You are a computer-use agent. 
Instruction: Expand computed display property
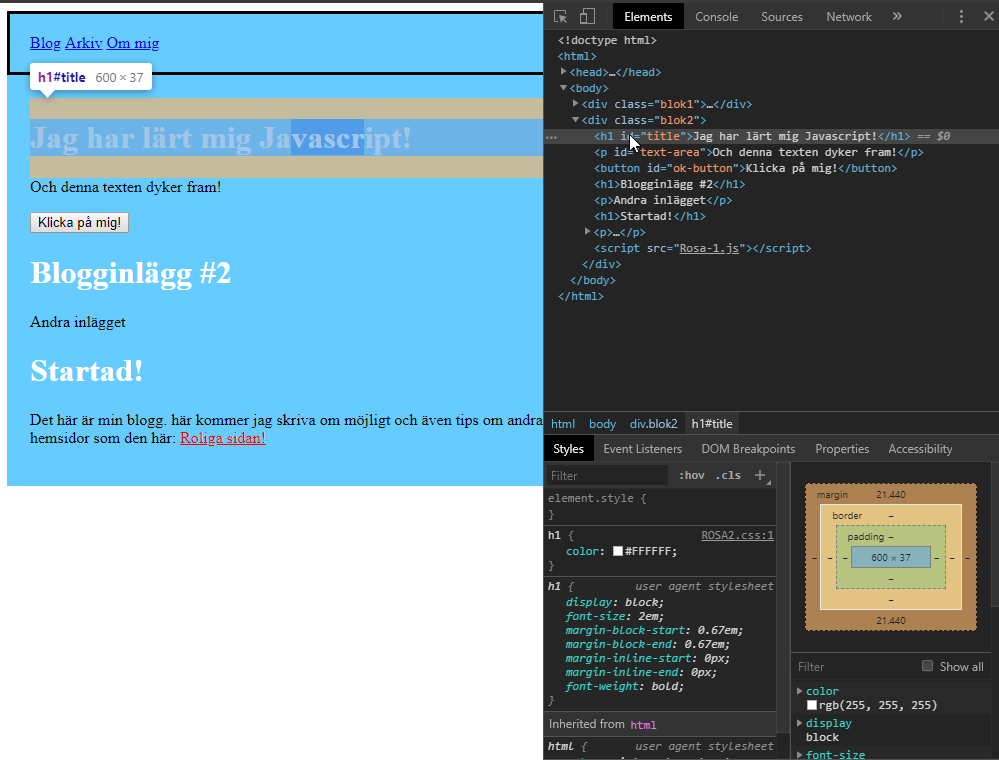pyautogui.click(x=800, y=722)
